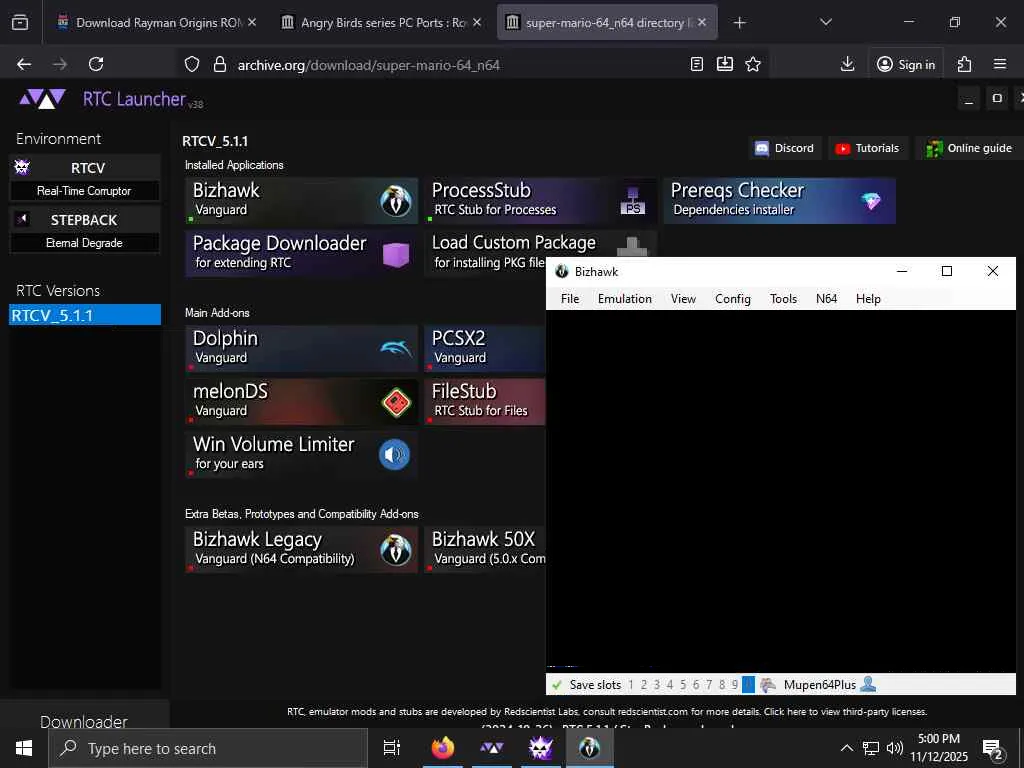Open the volume control in system tray
The height and width of the screenshot is (768, 1024).
pyautogui.click(x=895, y=748)
